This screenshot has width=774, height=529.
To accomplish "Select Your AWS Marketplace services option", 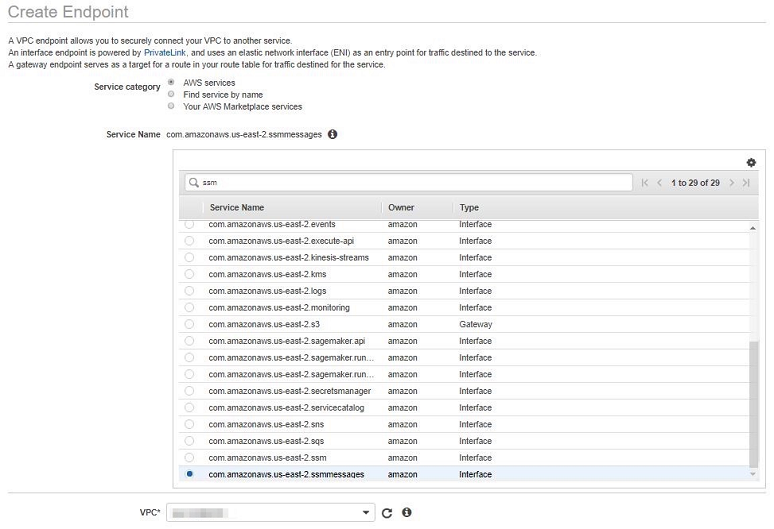I will point(171,106).
